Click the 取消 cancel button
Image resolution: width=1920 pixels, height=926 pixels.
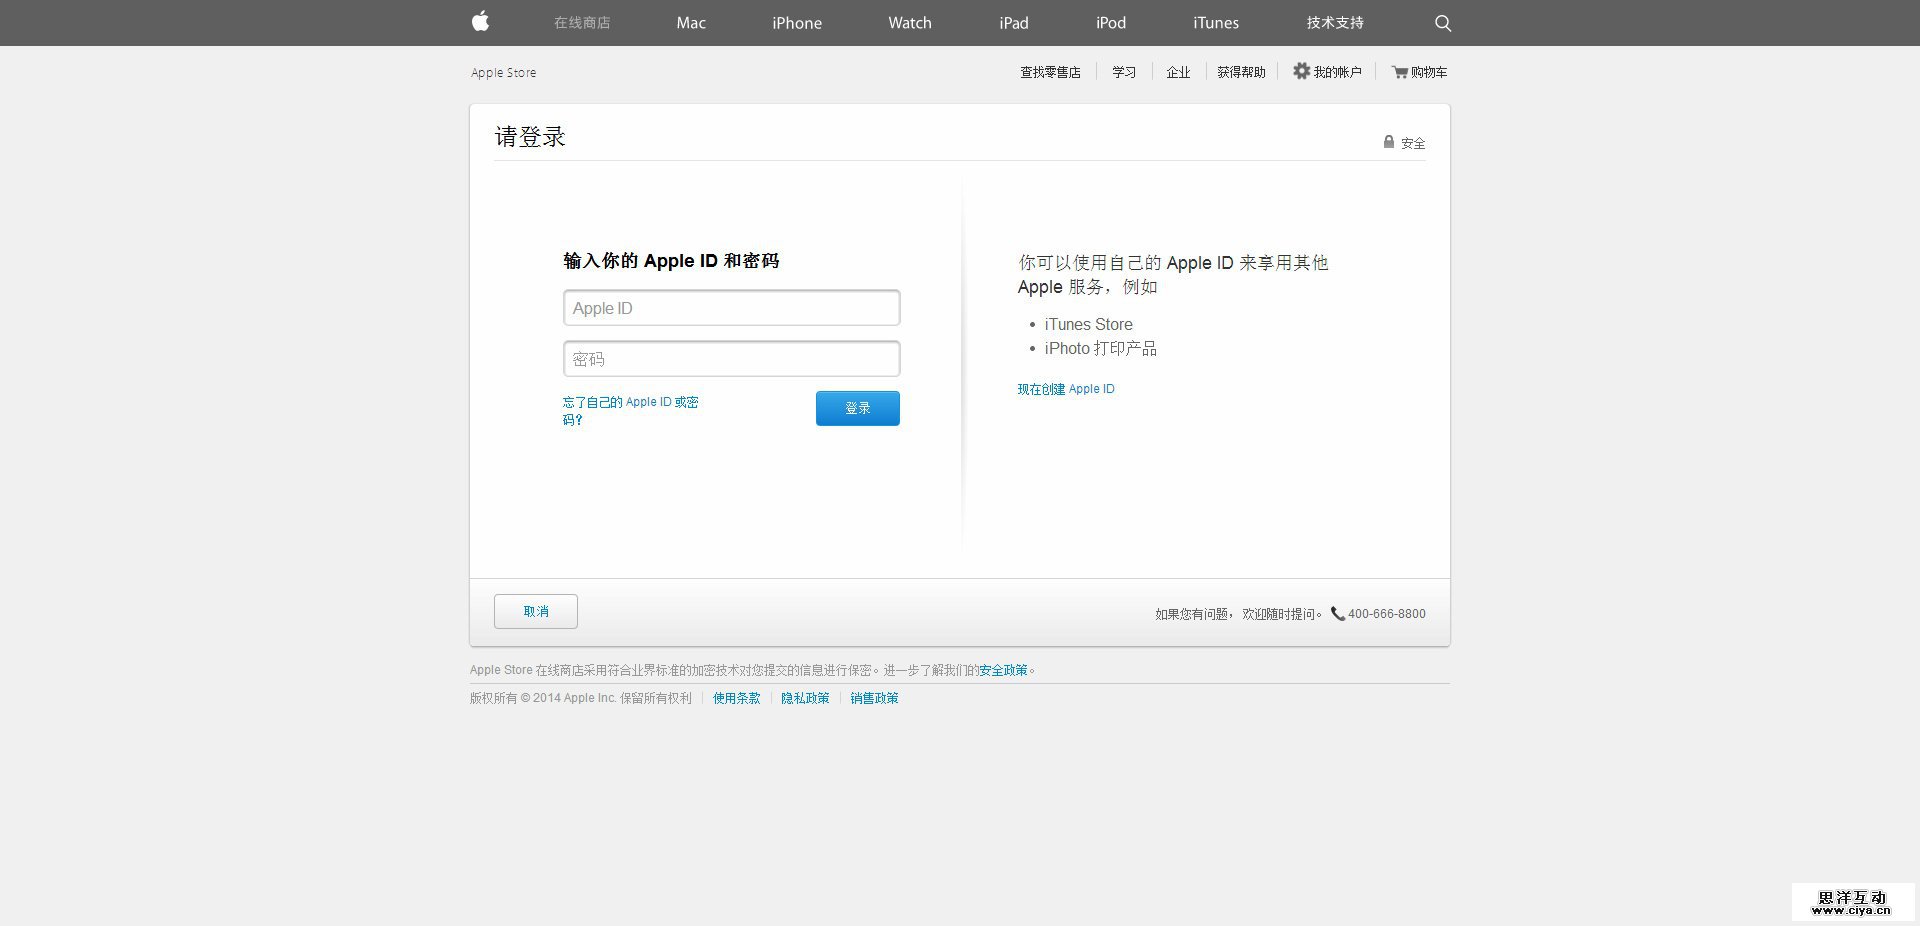pos(535,611)
